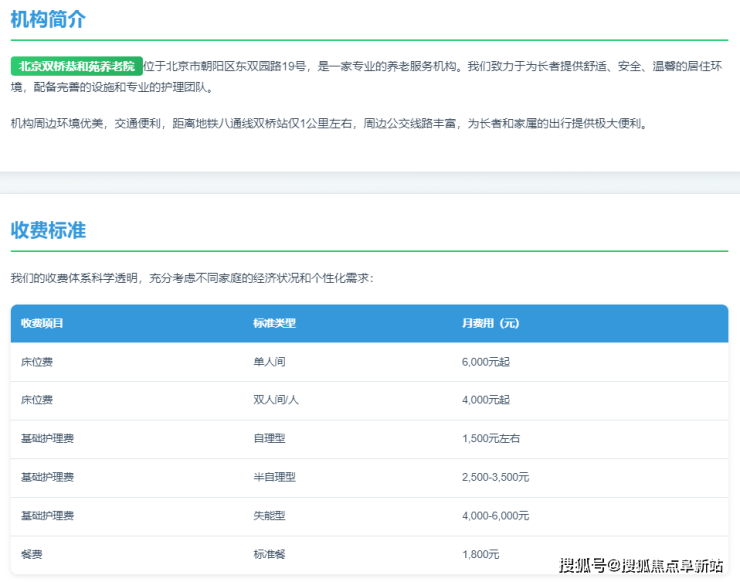Click the 双人间/人 table cell

point(276,400)
